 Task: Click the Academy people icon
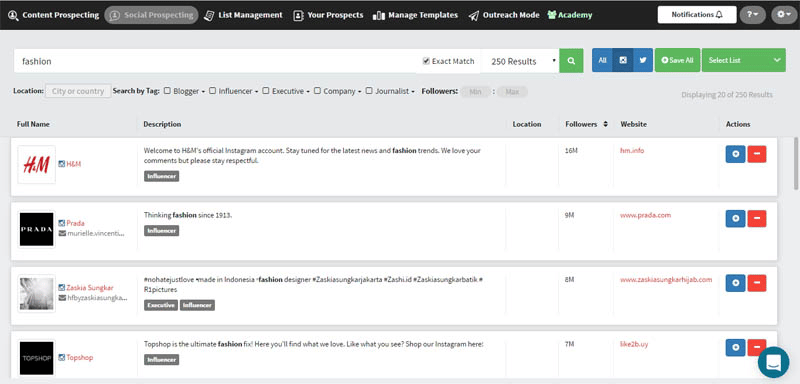552,15
